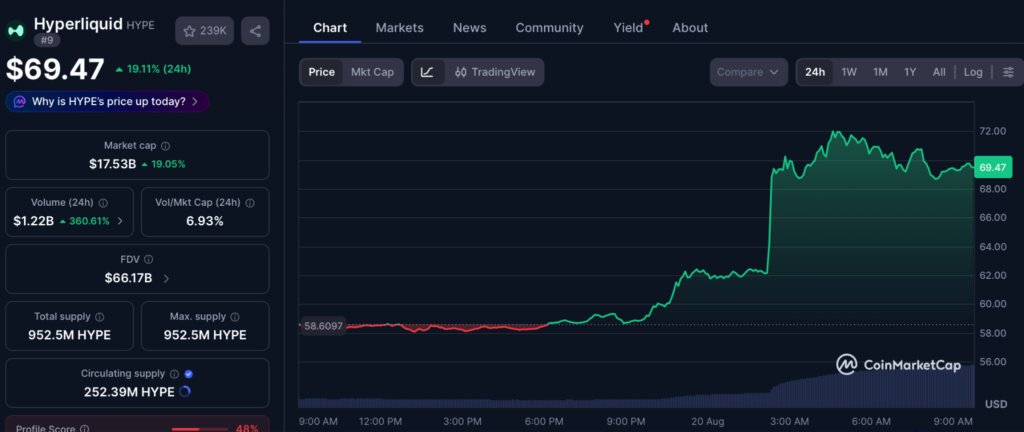Viewport: 1024px width, 432px height.
Task: Select the 1M time range
Action: 880,72
